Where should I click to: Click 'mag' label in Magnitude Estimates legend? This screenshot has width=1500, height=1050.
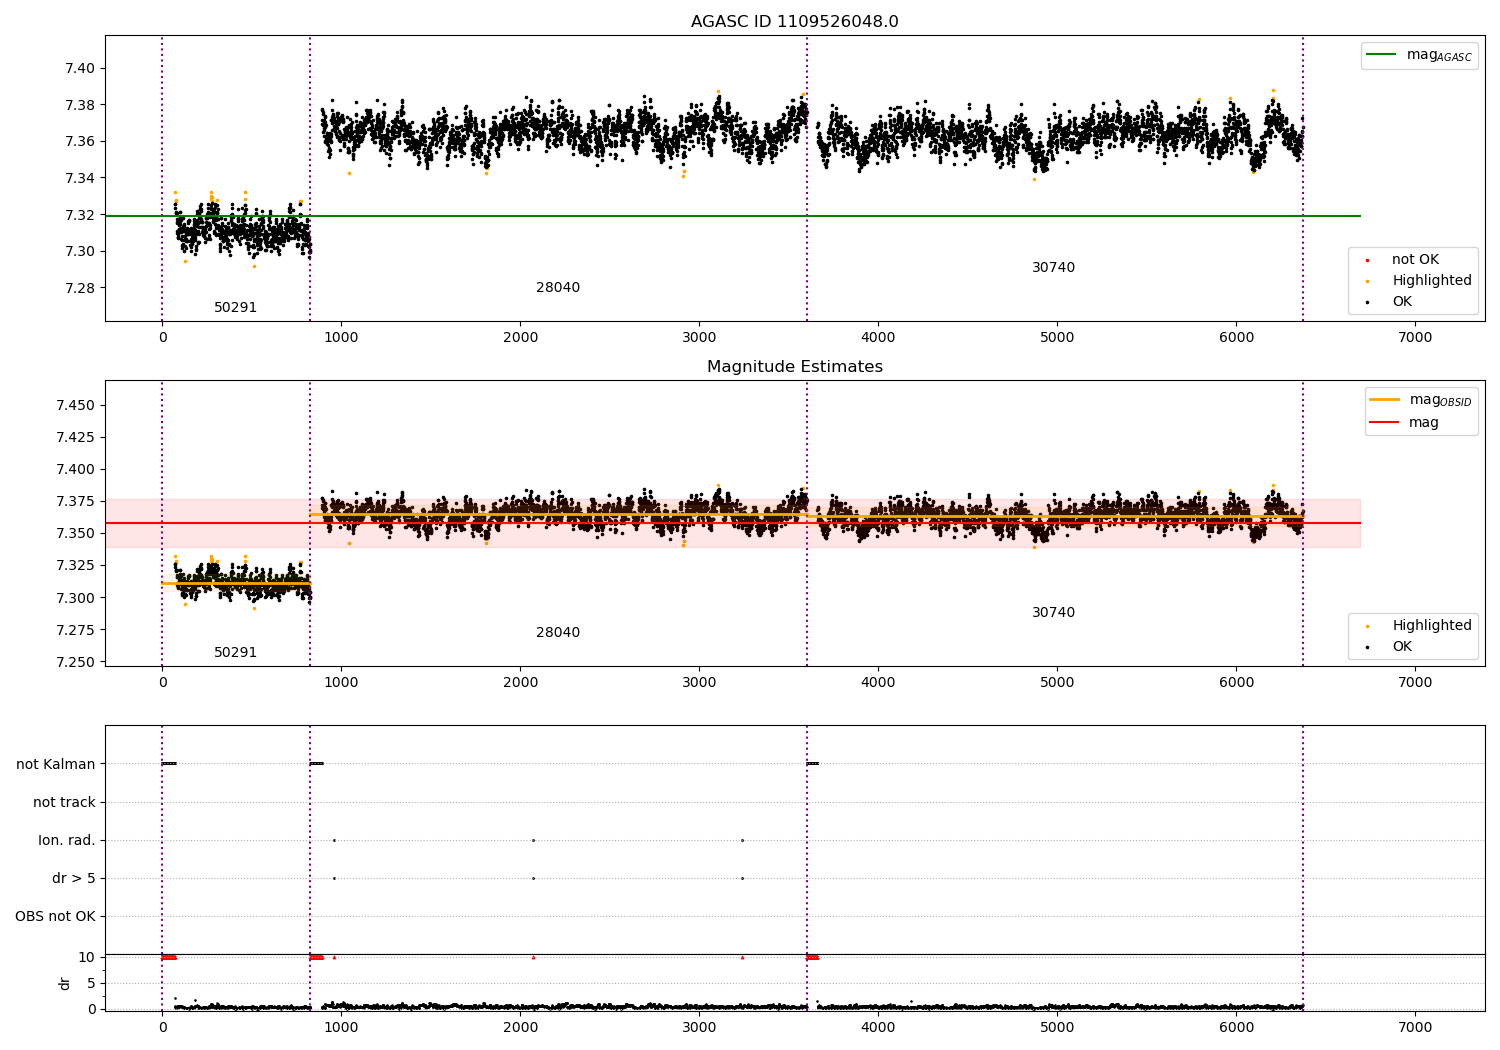pyautogui.click(x=1424, y=423)
